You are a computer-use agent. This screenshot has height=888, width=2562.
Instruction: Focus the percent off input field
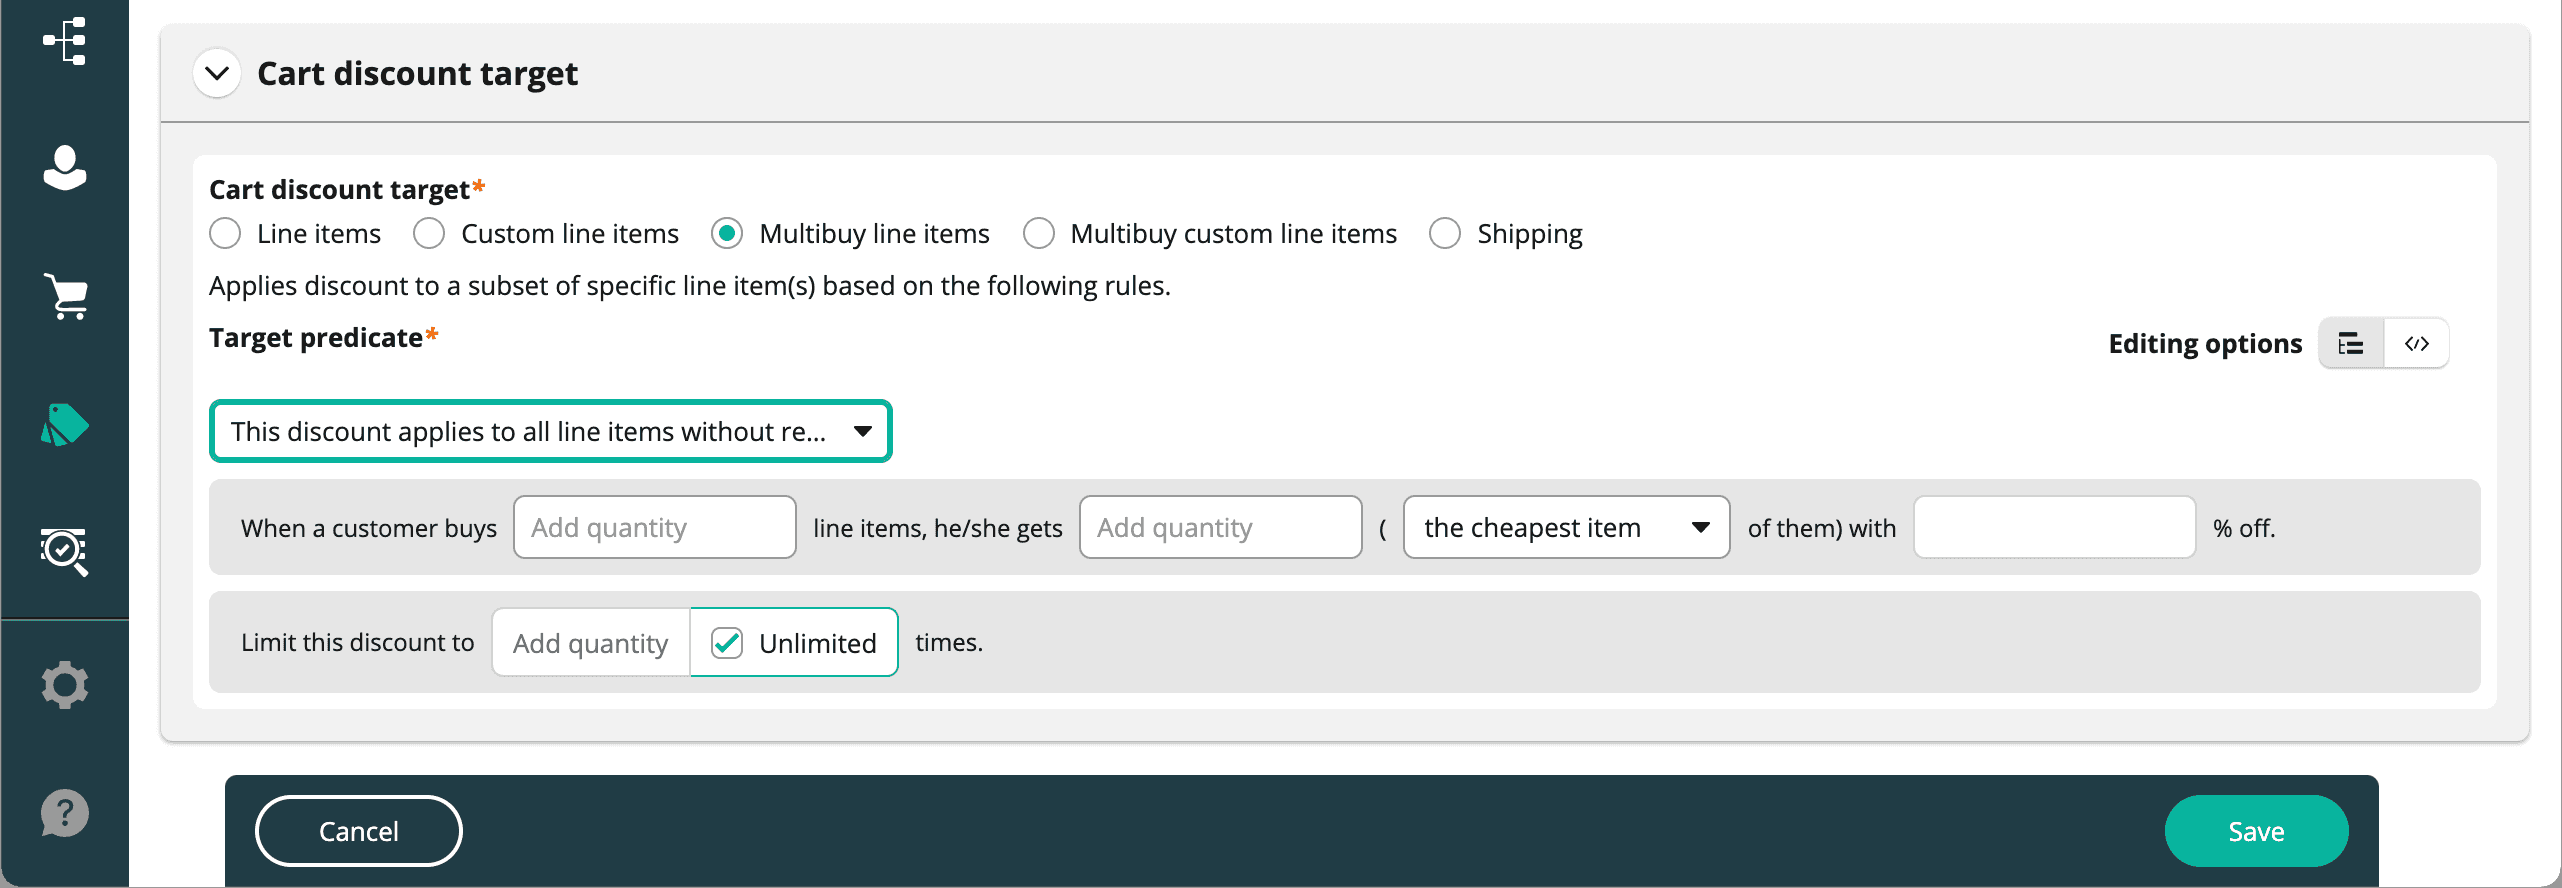(2054, 528)
